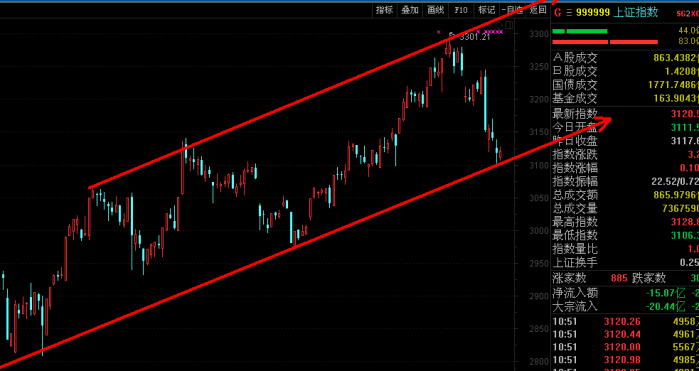Screen dimensions: 699x371
Task: Select the 最新指数 row in the quote panel
Action: tap(625, 114)
